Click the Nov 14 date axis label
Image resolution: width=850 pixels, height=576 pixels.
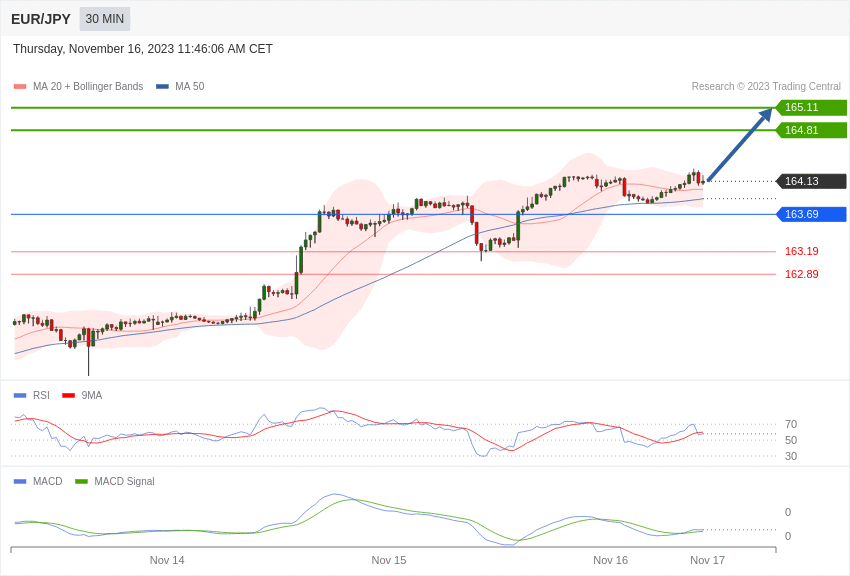(167, 560)
